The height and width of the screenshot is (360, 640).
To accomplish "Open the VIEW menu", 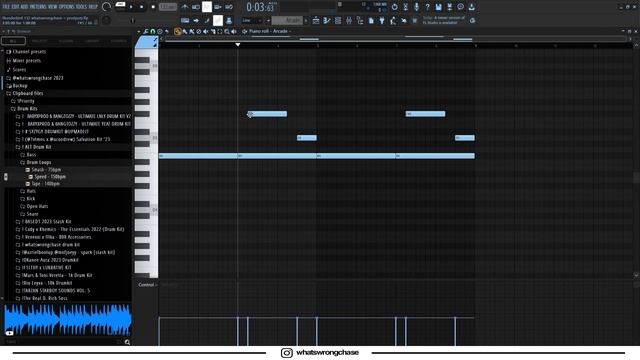I will tap(53, 7).
